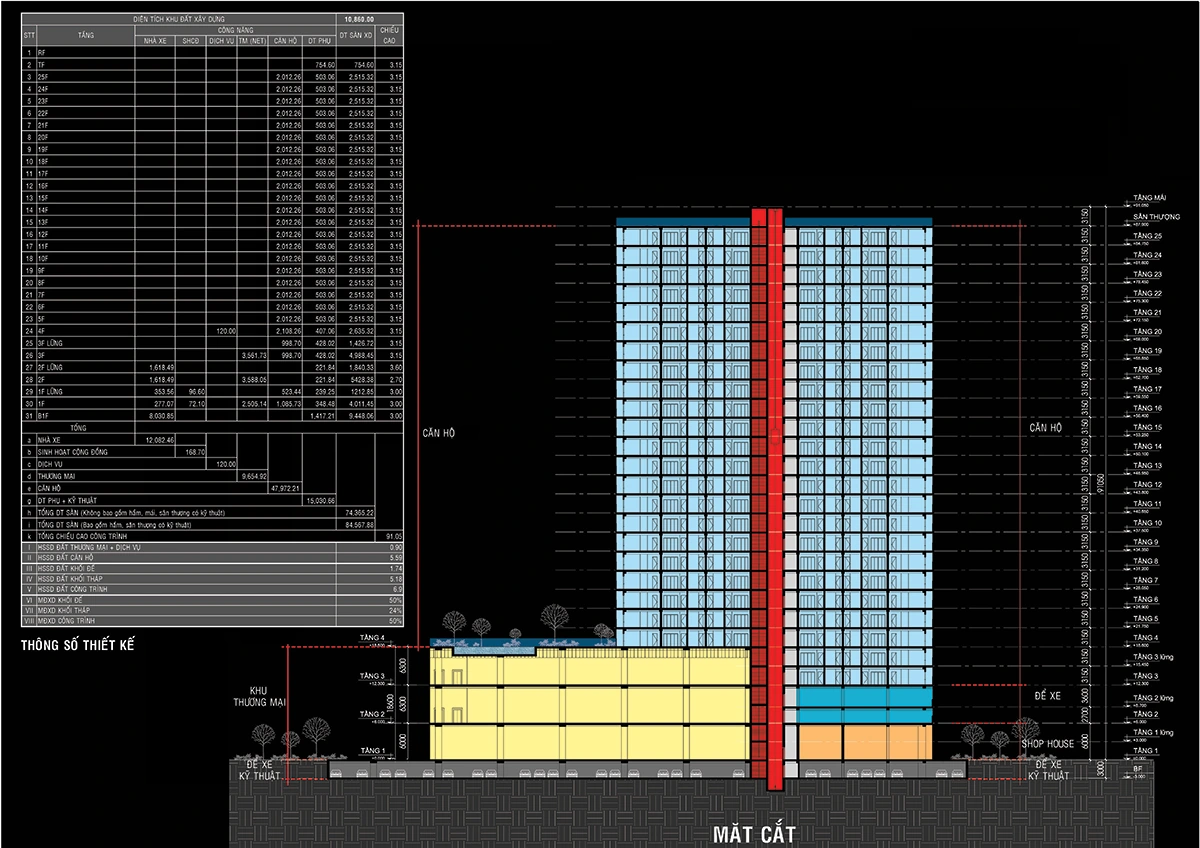Click the "THÔNG SỐ THIẾT KẾ" caption

78,646
